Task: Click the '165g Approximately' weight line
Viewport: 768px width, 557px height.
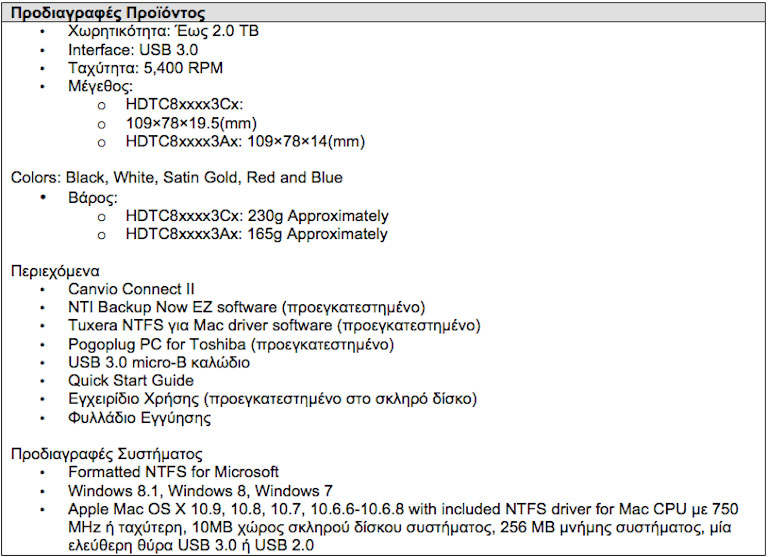Action: pos(257,234)
